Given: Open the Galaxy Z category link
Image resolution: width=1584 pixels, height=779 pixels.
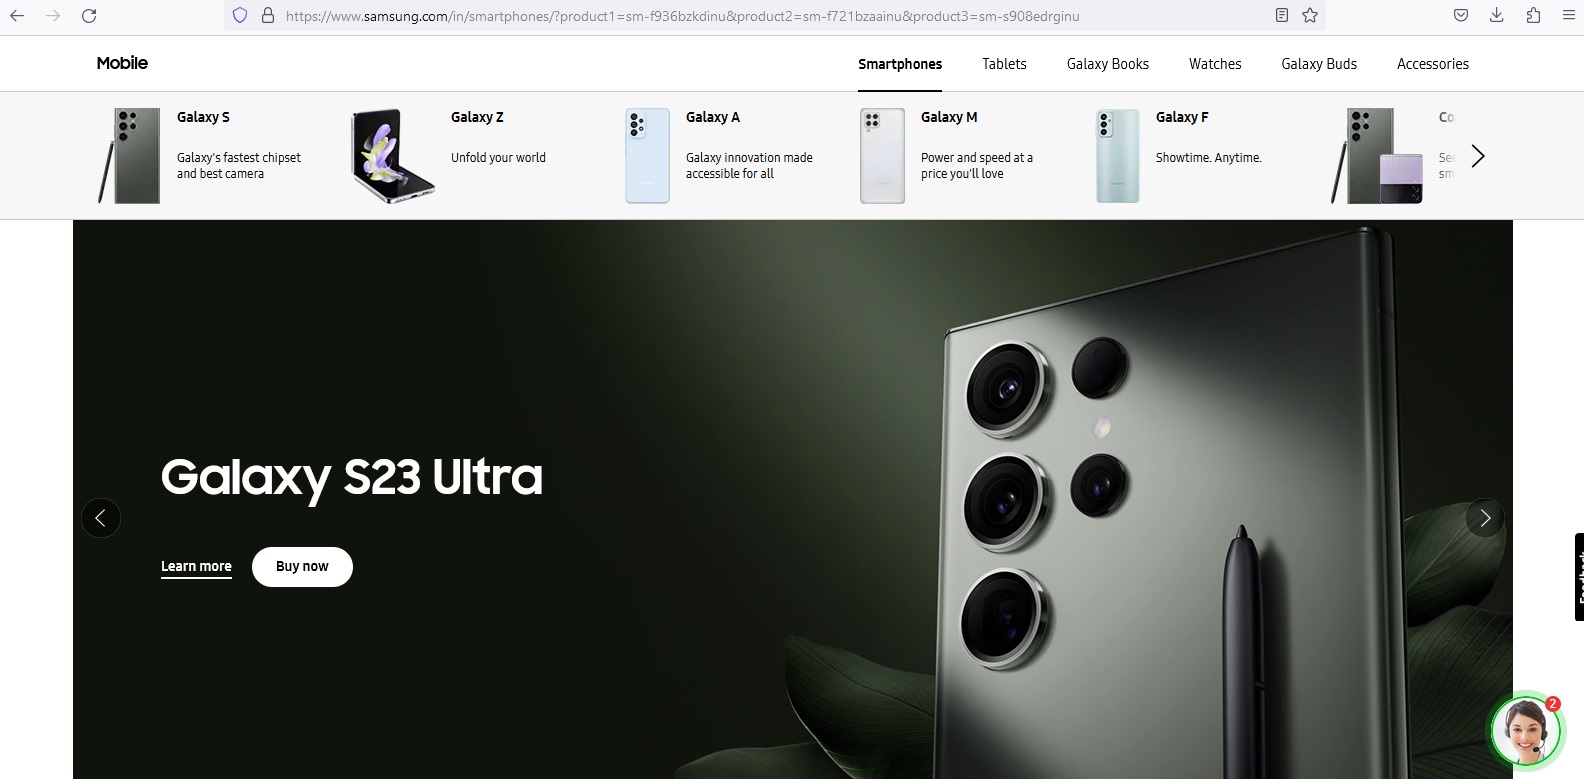Looking at the screenshot, I should pos(477,117).
